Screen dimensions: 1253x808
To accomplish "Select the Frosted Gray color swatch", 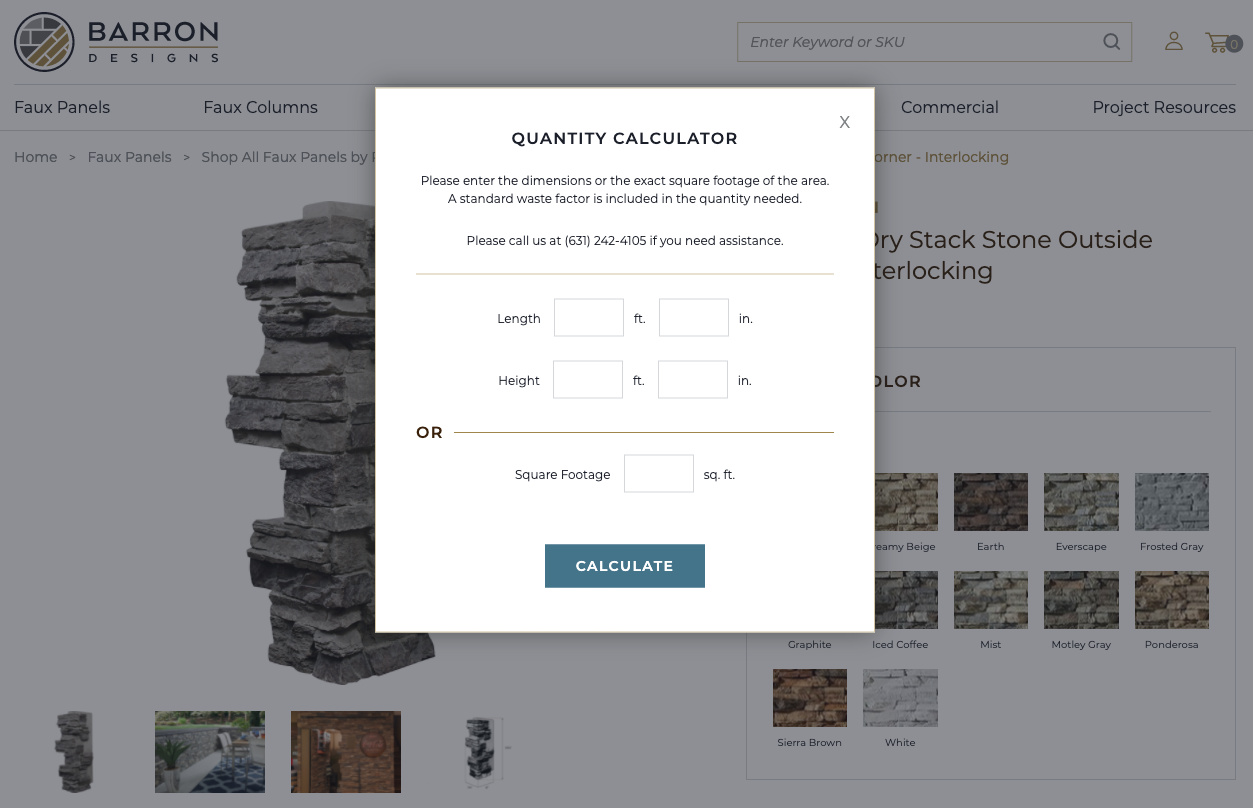I will pyautogui.click(x=1172, y=502).
